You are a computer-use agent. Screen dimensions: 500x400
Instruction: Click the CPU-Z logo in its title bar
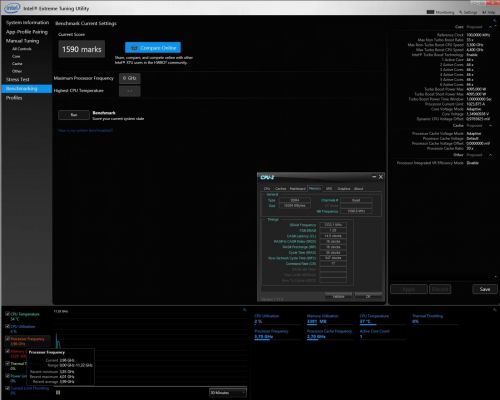pyautogui.click(x=267, y=177)
